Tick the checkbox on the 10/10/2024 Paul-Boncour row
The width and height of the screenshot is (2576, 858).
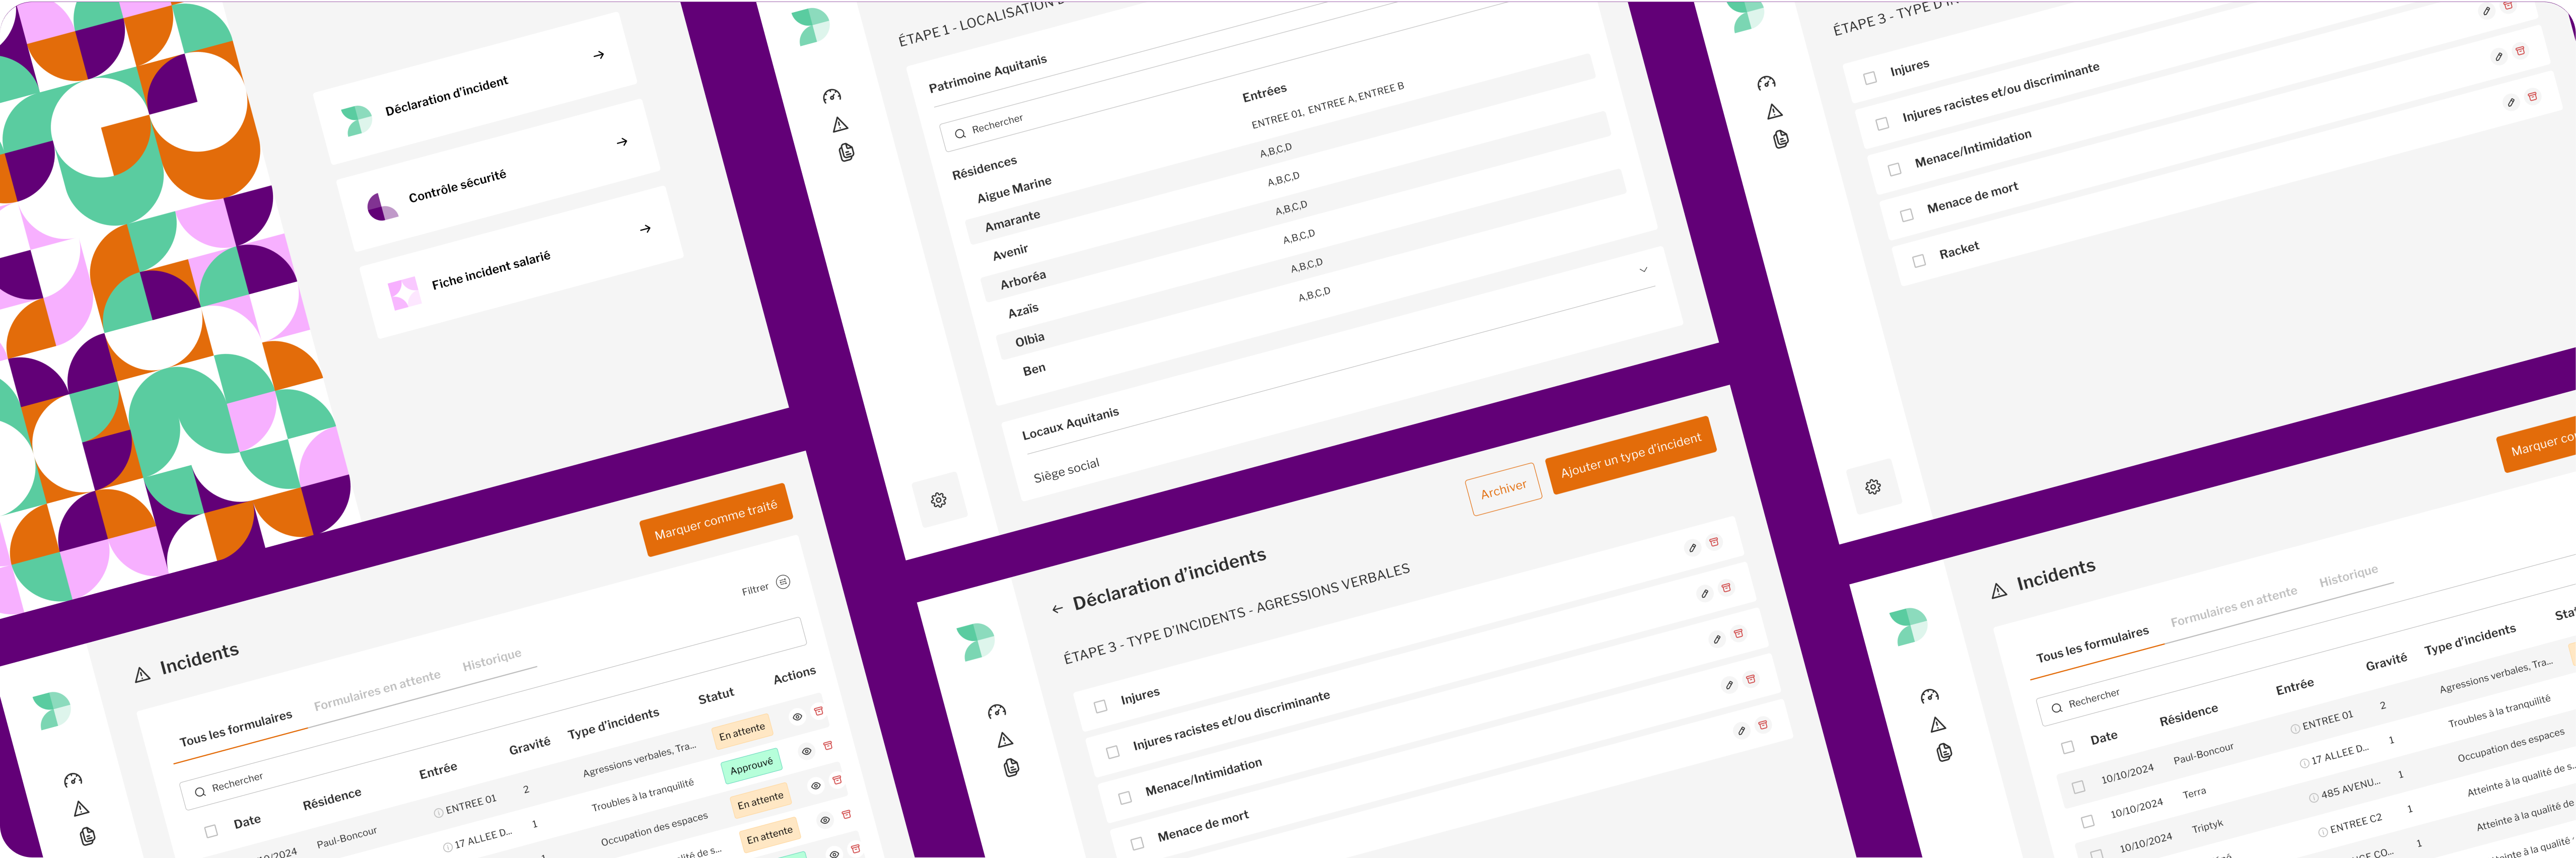[2079, 784]
